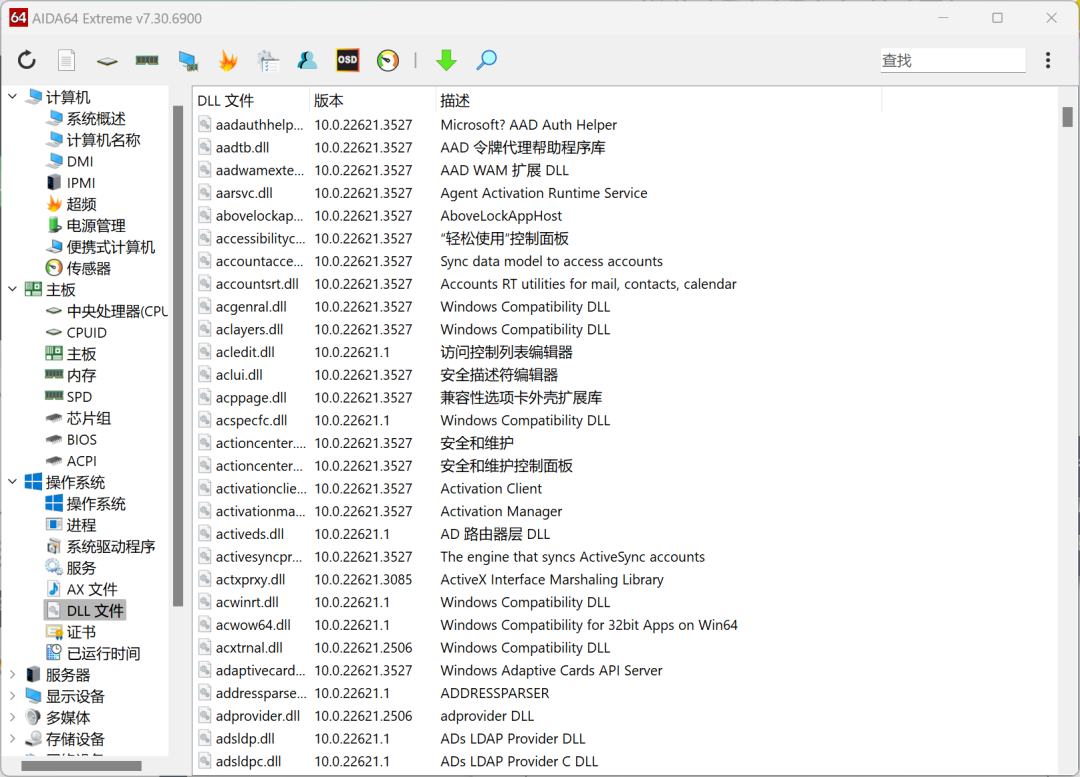Expand the 多媒体 tree node
Screen dimensions: 1080x777
(x=12, y=717)
